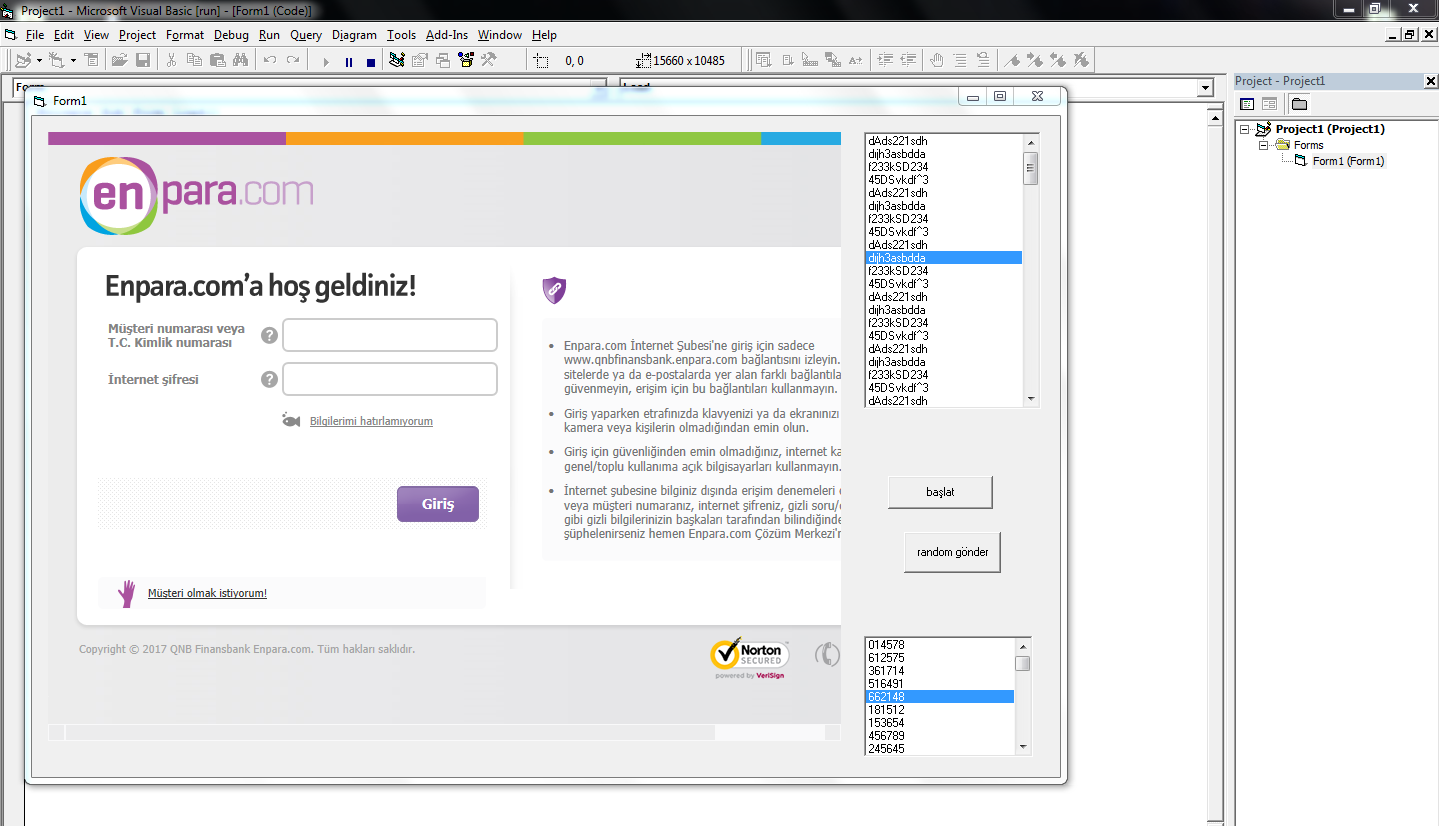Image resolution: width=1439 pixels, height=826 pixels.
Task: Click the Add Standard EXE Project icon
Action: coord(23,60)
